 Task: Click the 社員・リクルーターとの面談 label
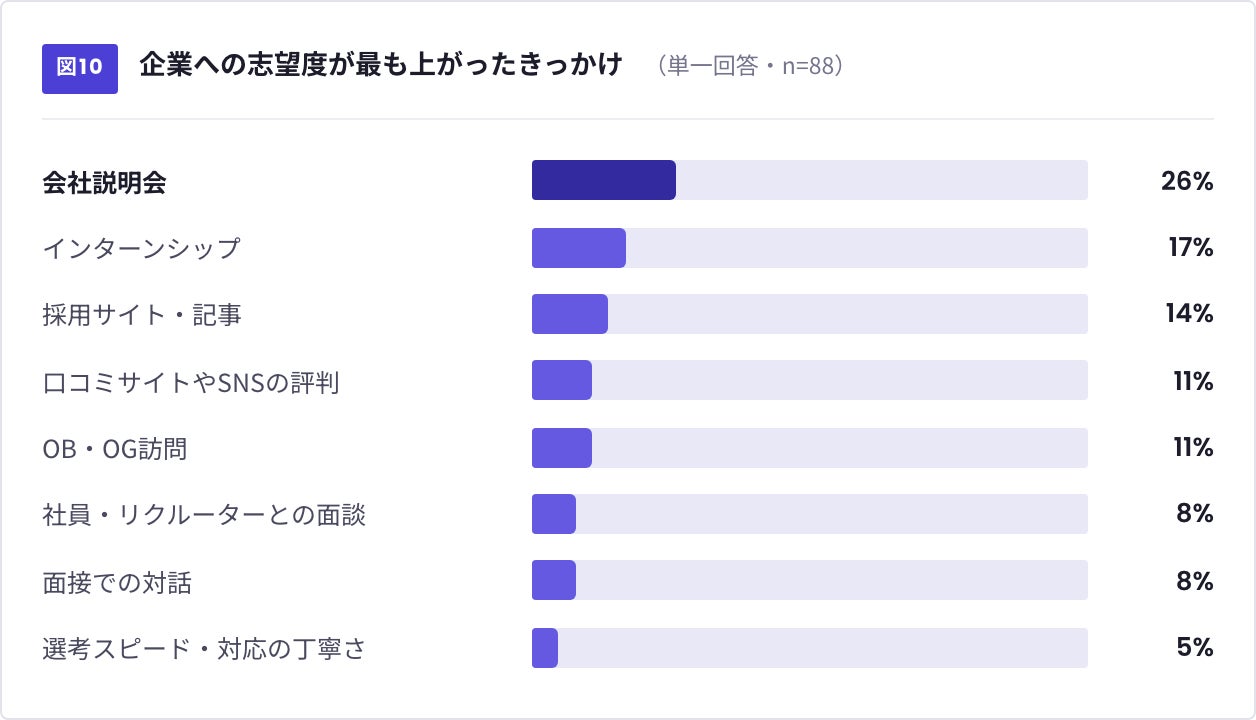pyautogui.click(x=204, y=515)
